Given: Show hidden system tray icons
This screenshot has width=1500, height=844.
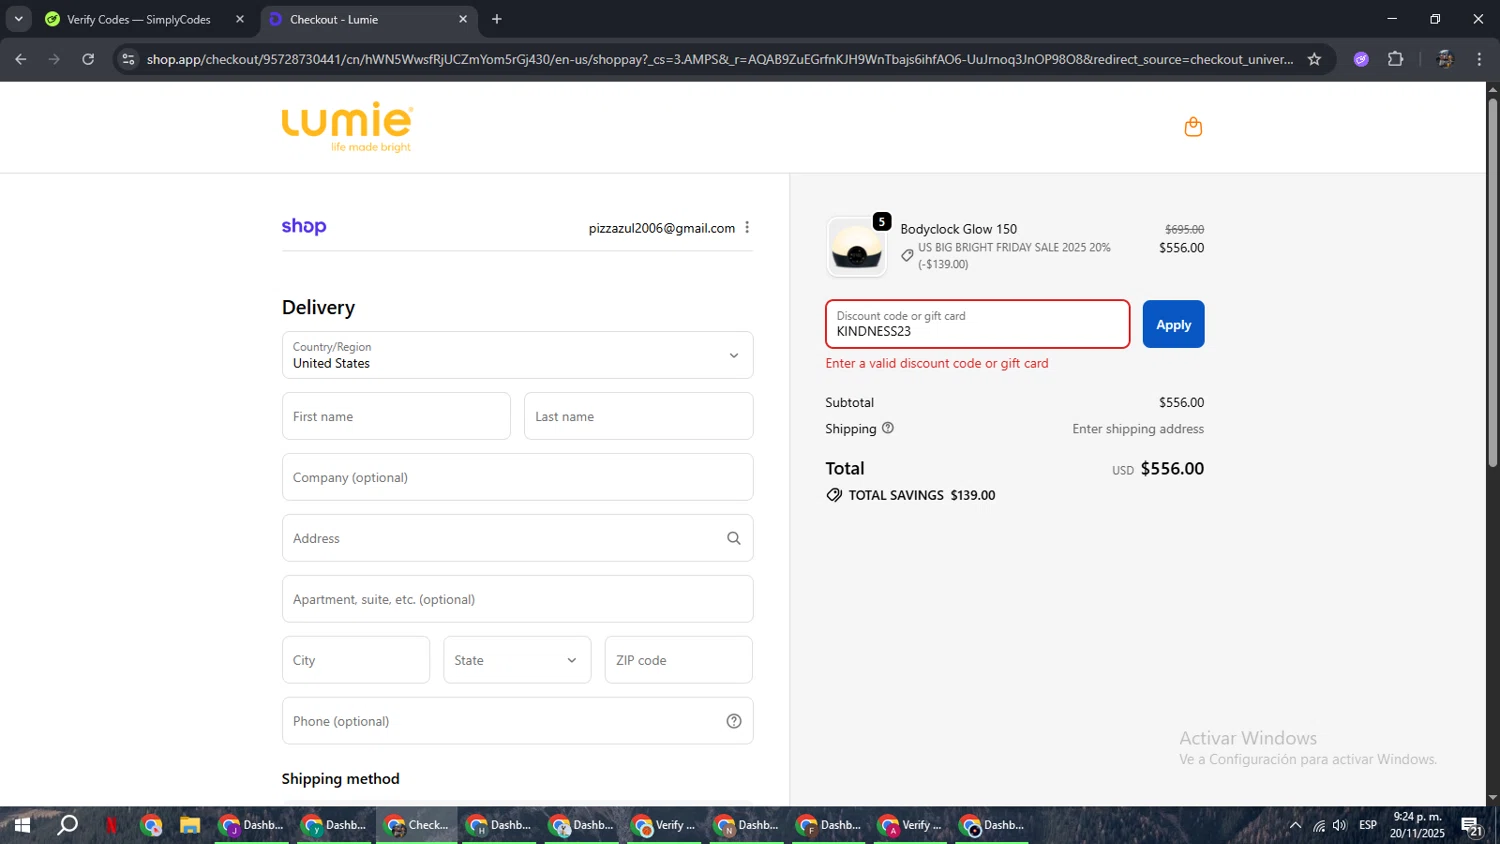Looking at the screenshot, I should (1295, 825).
